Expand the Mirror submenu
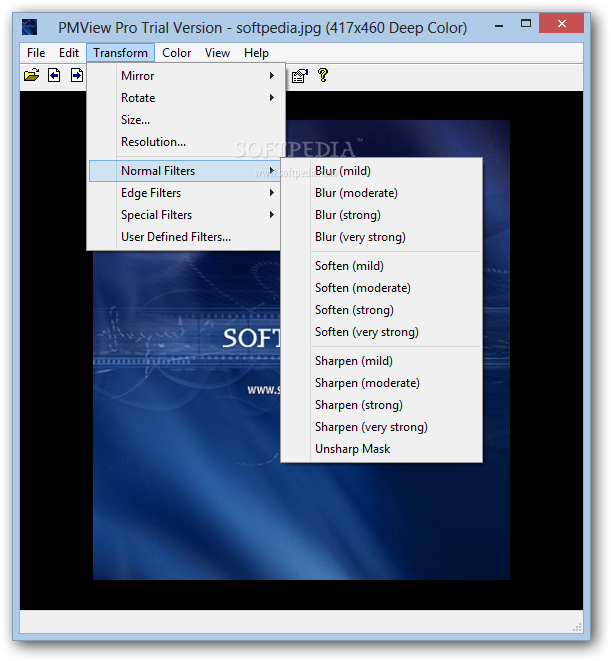This screenshot has width=611, height=661. click(186, 76)
